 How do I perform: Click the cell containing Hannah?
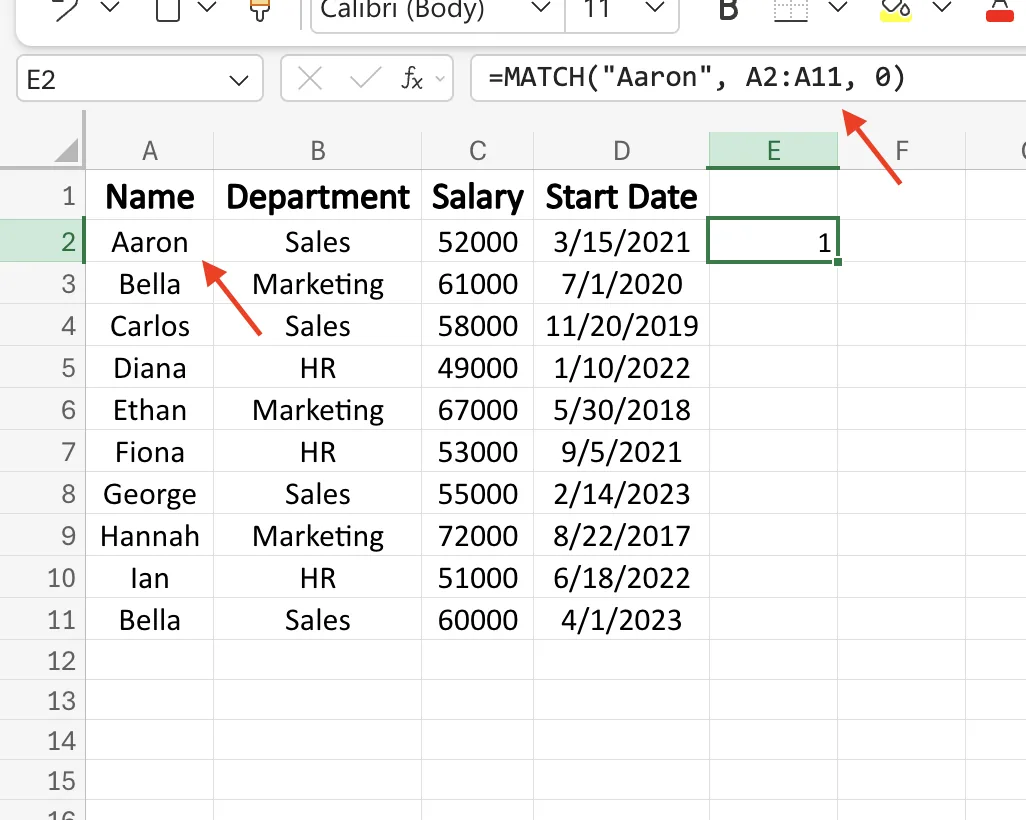tap(150, 535)
